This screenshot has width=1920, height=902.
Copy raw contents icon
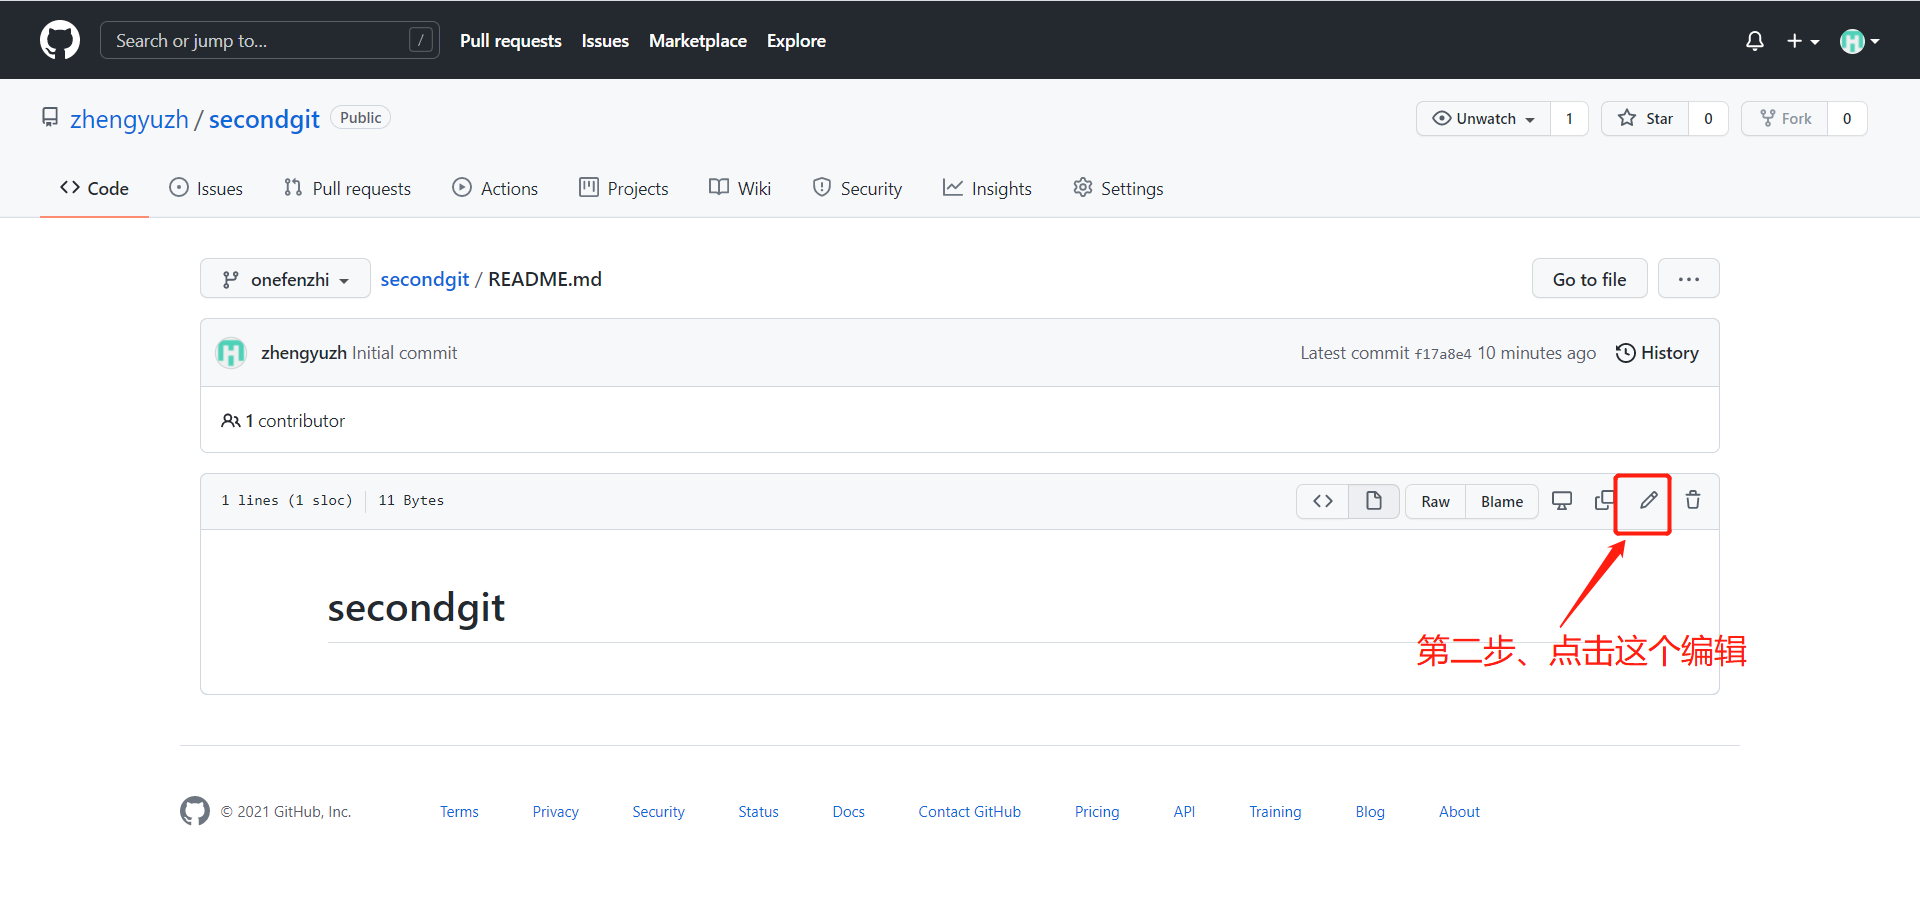(1604, 500)
